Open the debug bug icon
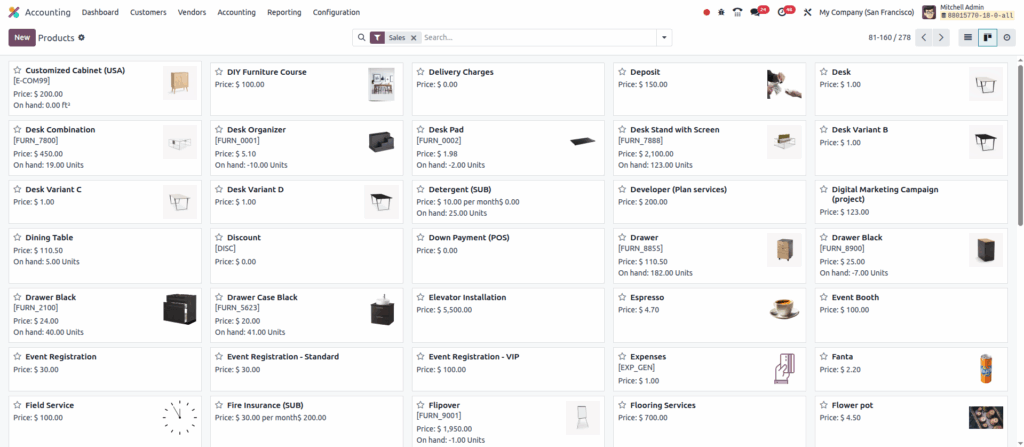This screenshot has width=1024, height=447. tap(722, 12)
